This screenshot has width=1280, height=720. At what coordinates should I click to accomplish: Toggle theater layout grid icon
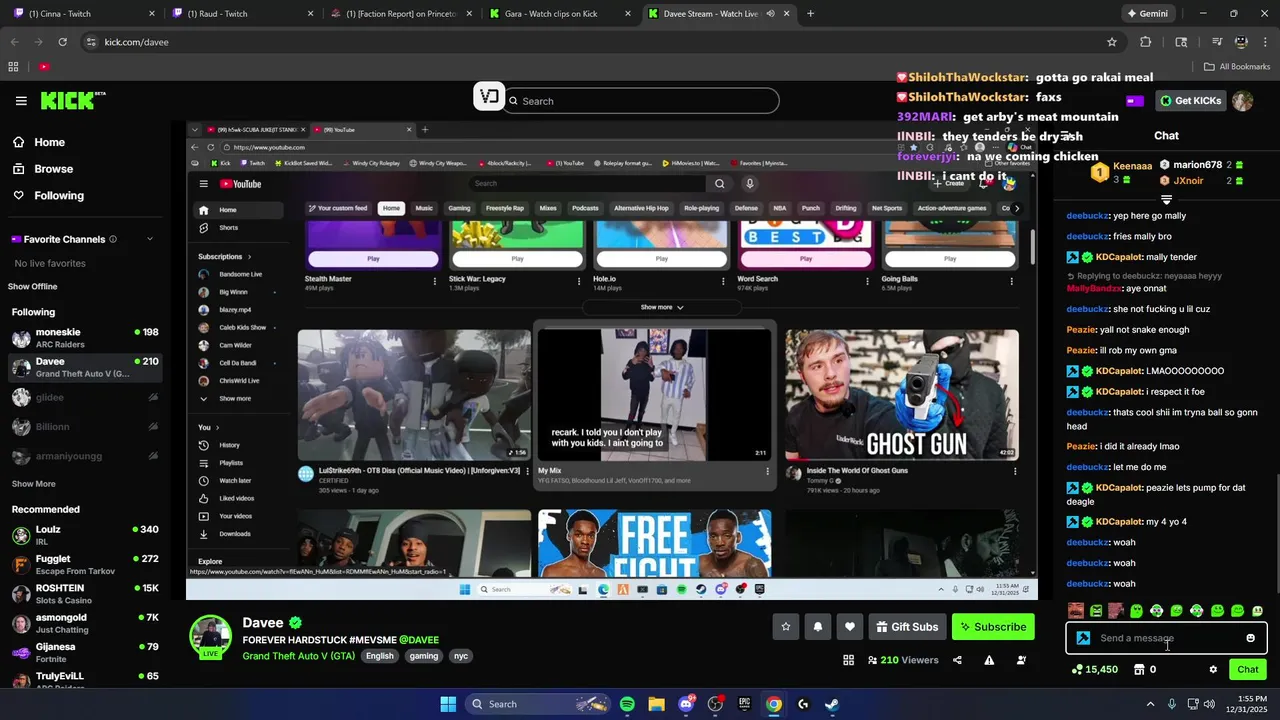(x=848, y=660)
